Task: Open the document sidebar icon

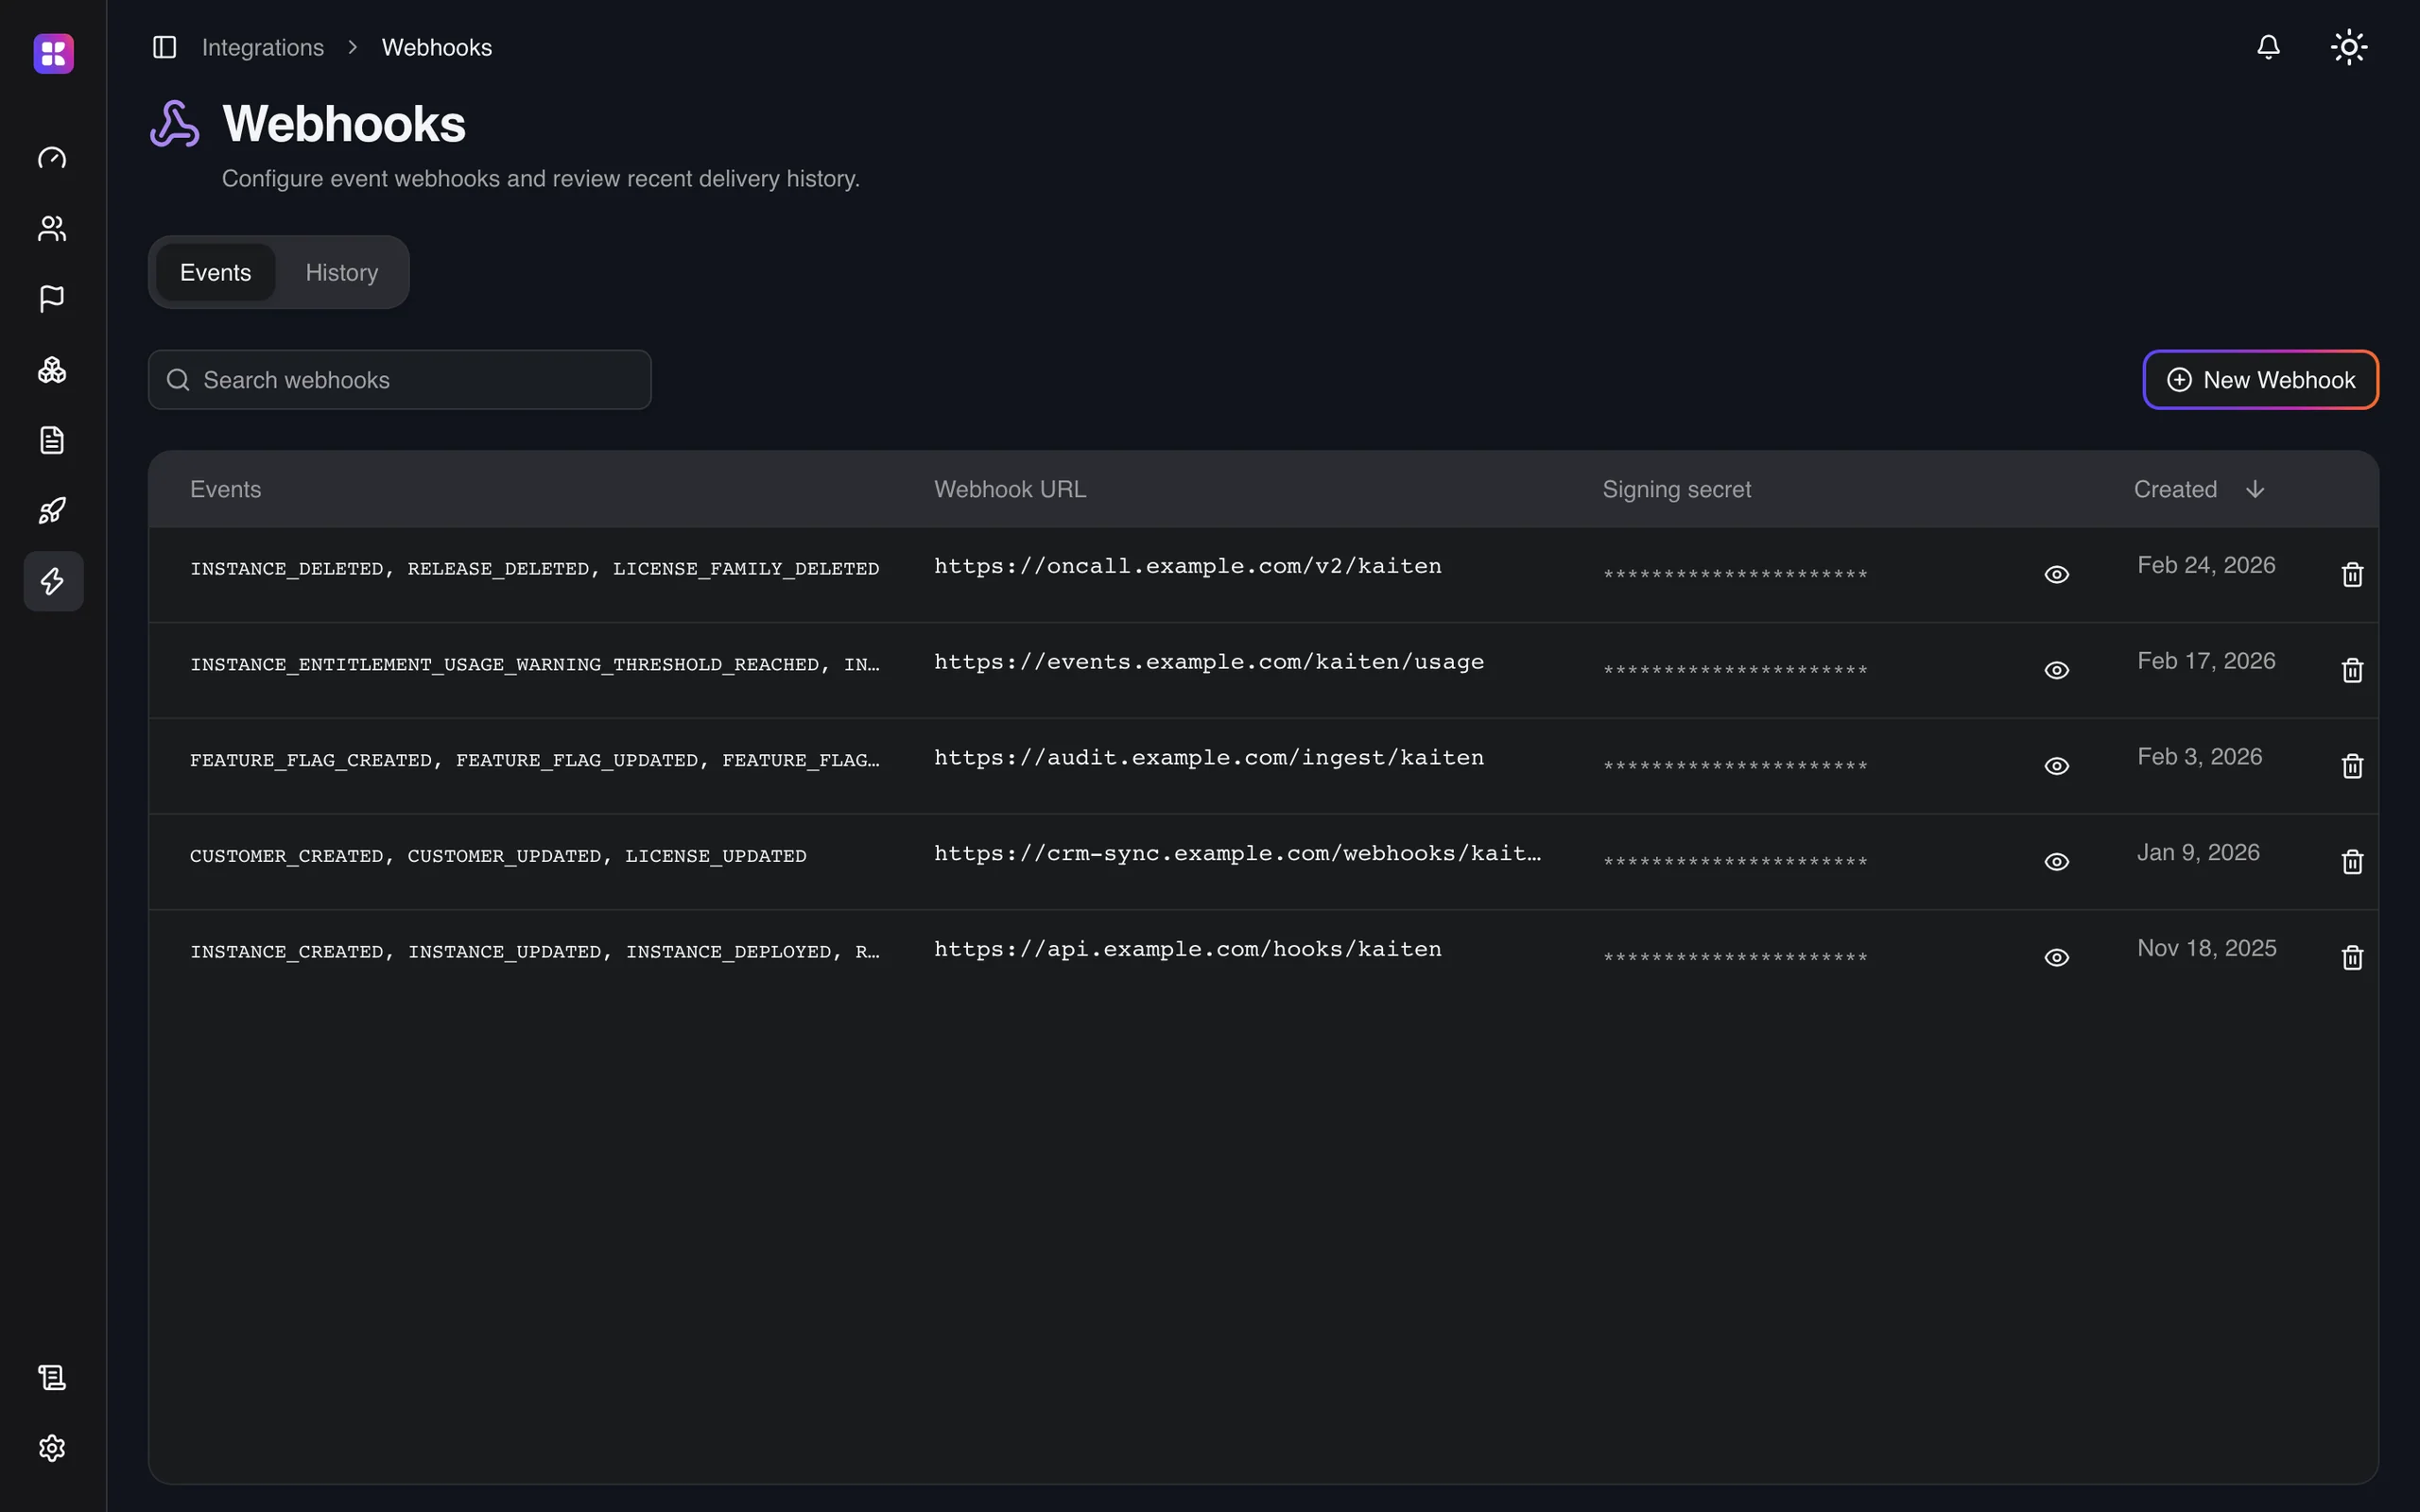Action: (x=52, y=440)
